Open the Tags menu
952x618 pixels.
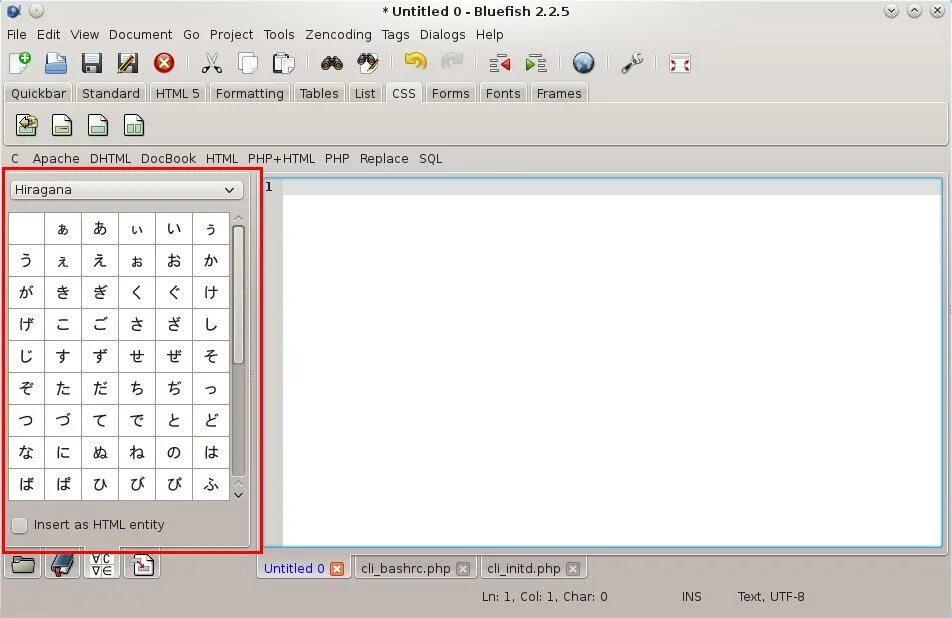(x=395, y=35)
